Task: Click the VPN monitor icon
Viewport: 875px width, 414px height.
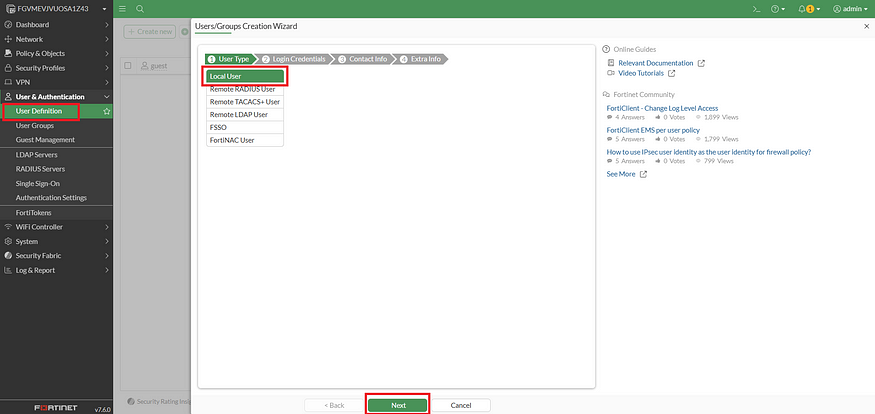Action: coord(8,82)
